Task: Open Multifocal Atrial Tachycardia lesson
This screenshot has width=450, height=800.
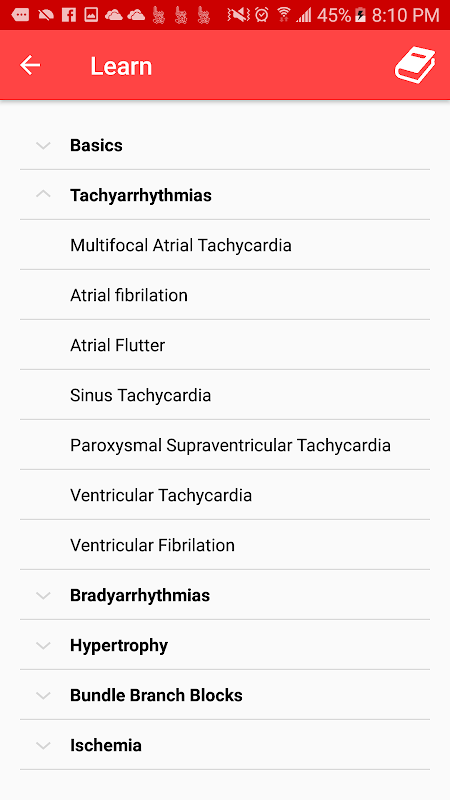Action: [x=225, y=245]
